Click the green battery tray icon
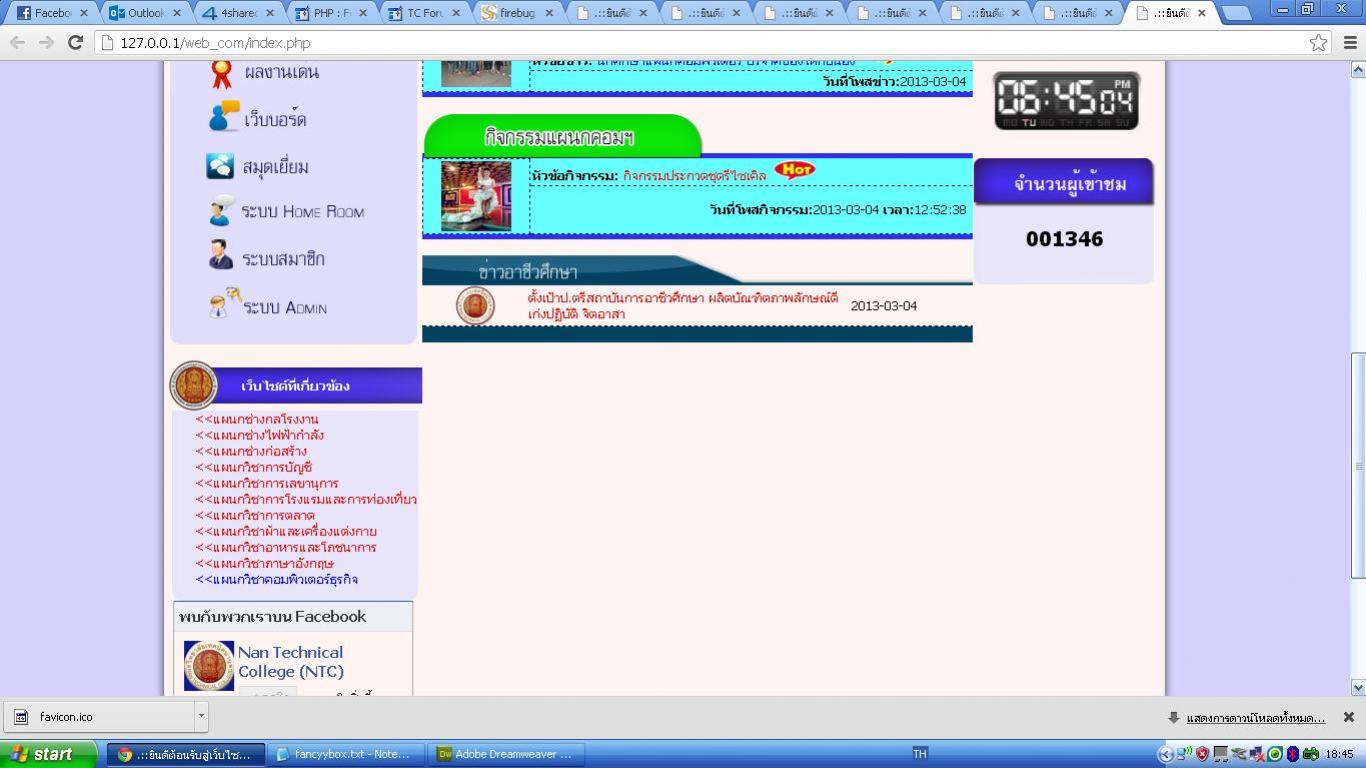The image size is (1366, 768). [x=1310, y=754]
